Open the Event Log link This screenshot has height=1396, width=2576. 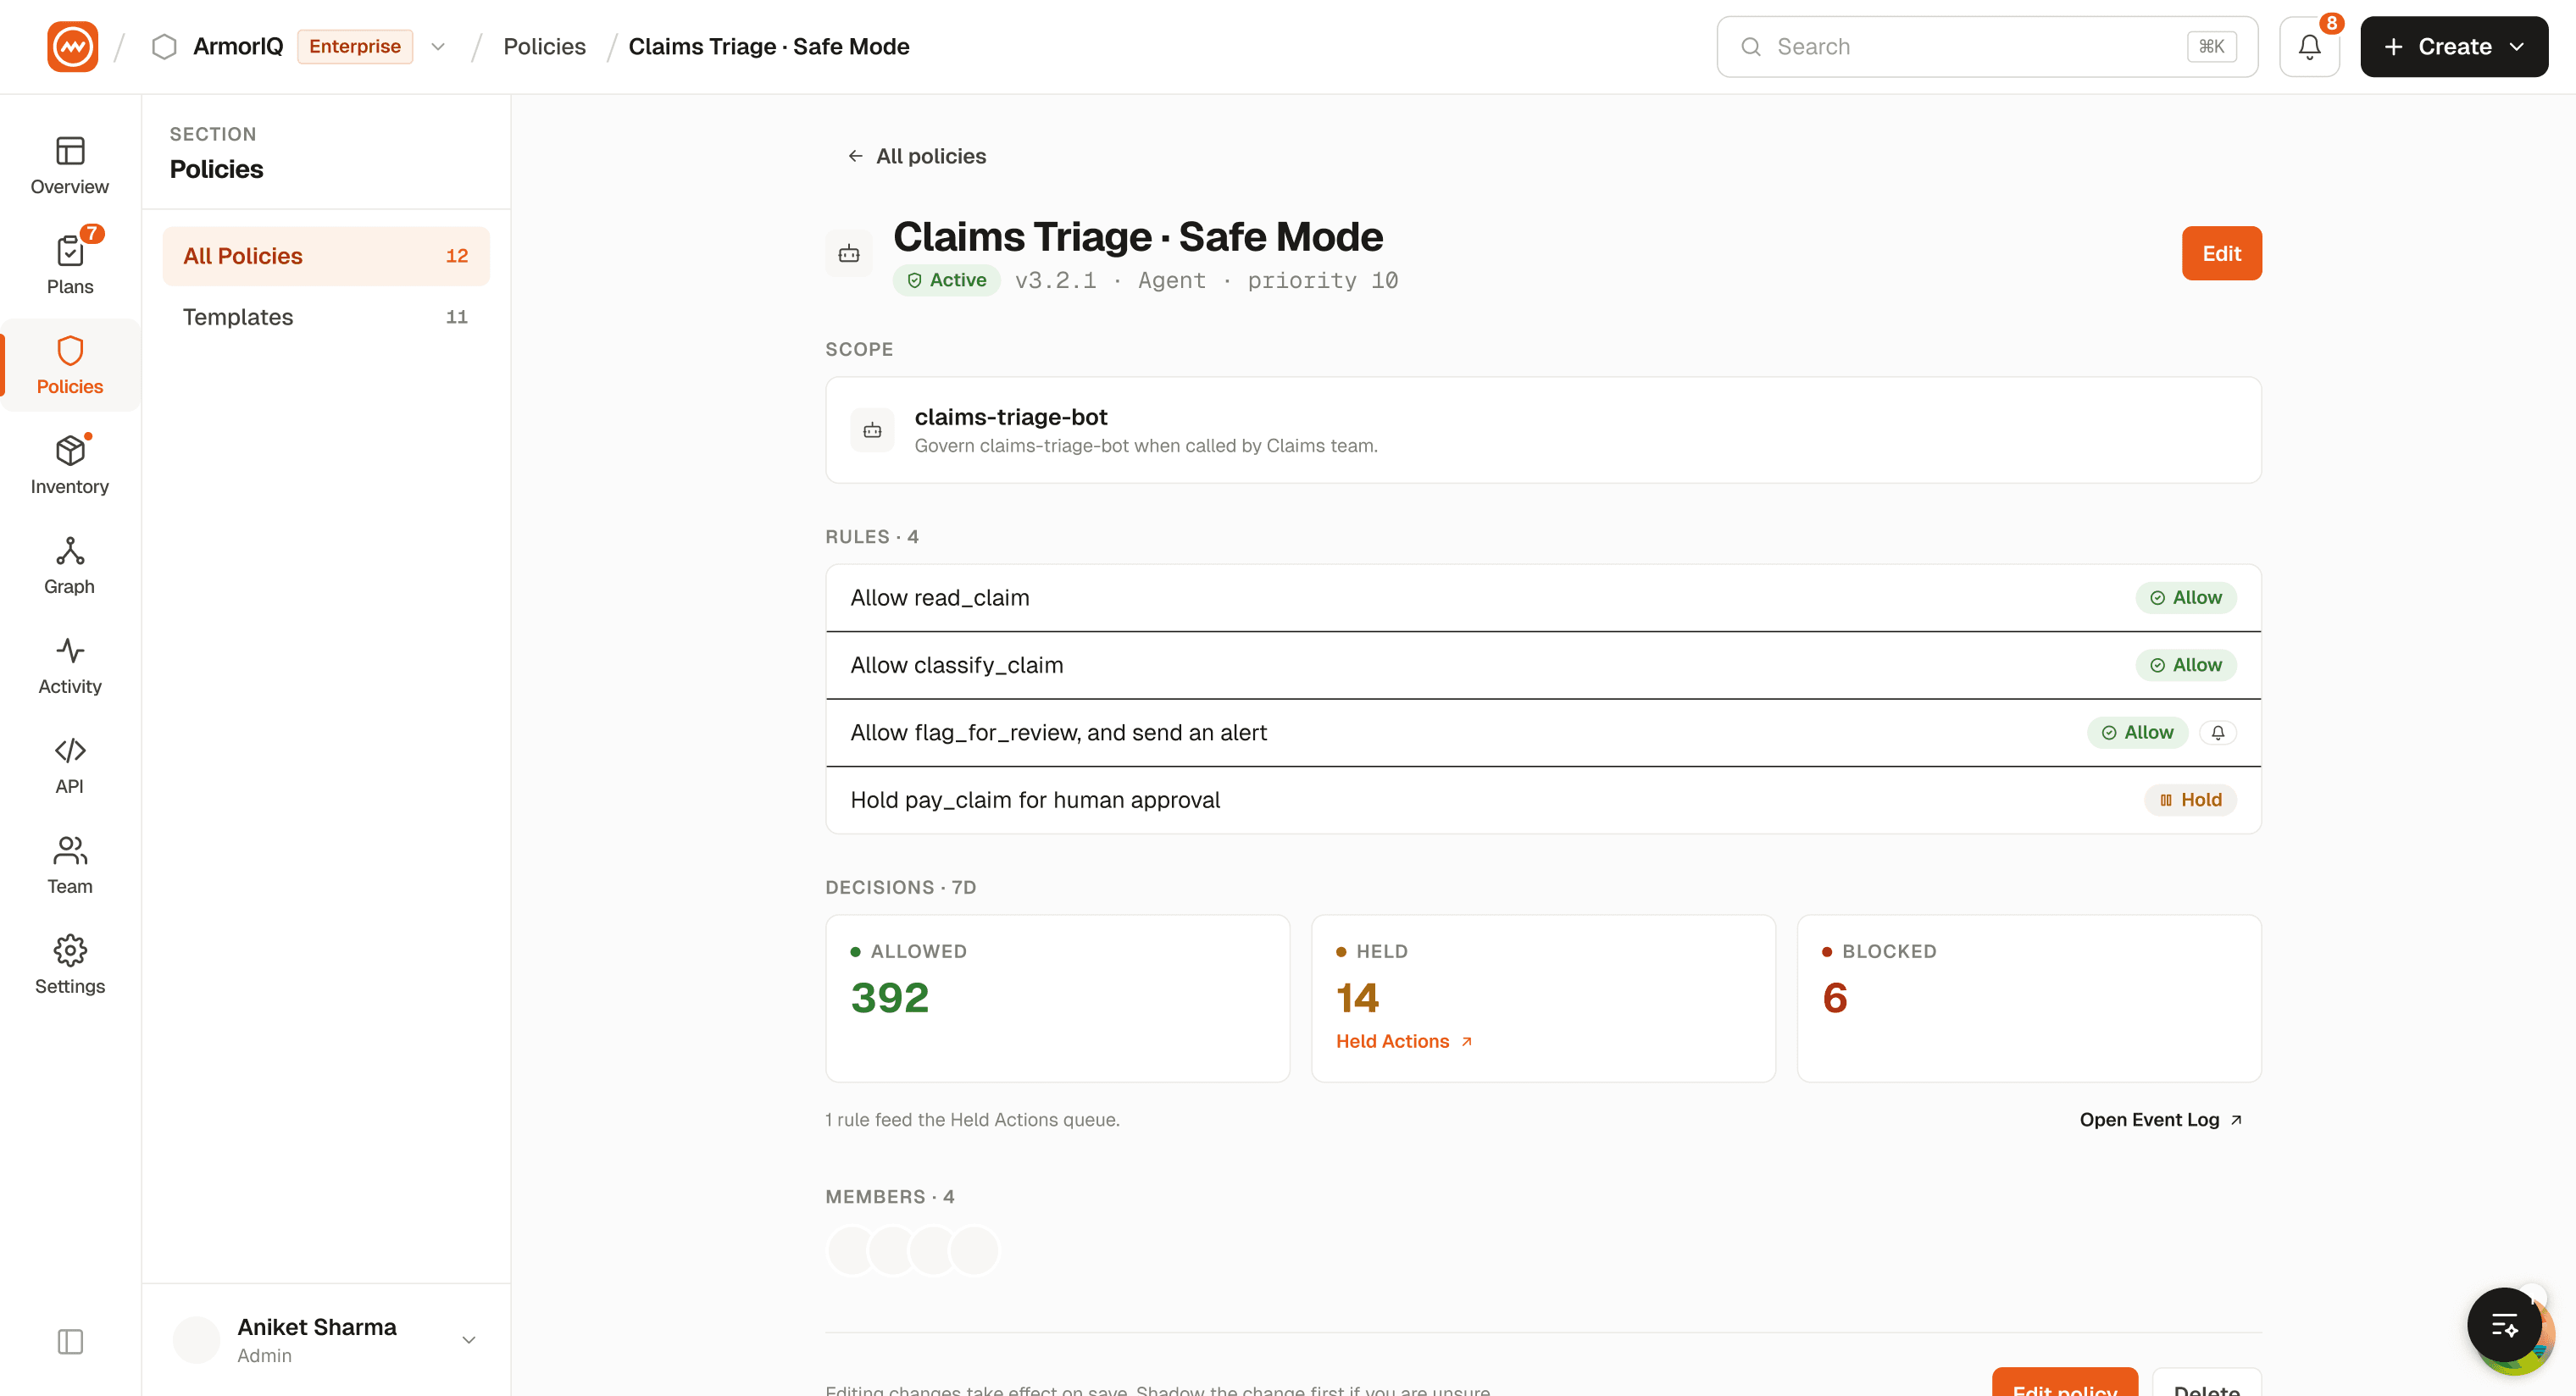(x=2161, y=1120)
